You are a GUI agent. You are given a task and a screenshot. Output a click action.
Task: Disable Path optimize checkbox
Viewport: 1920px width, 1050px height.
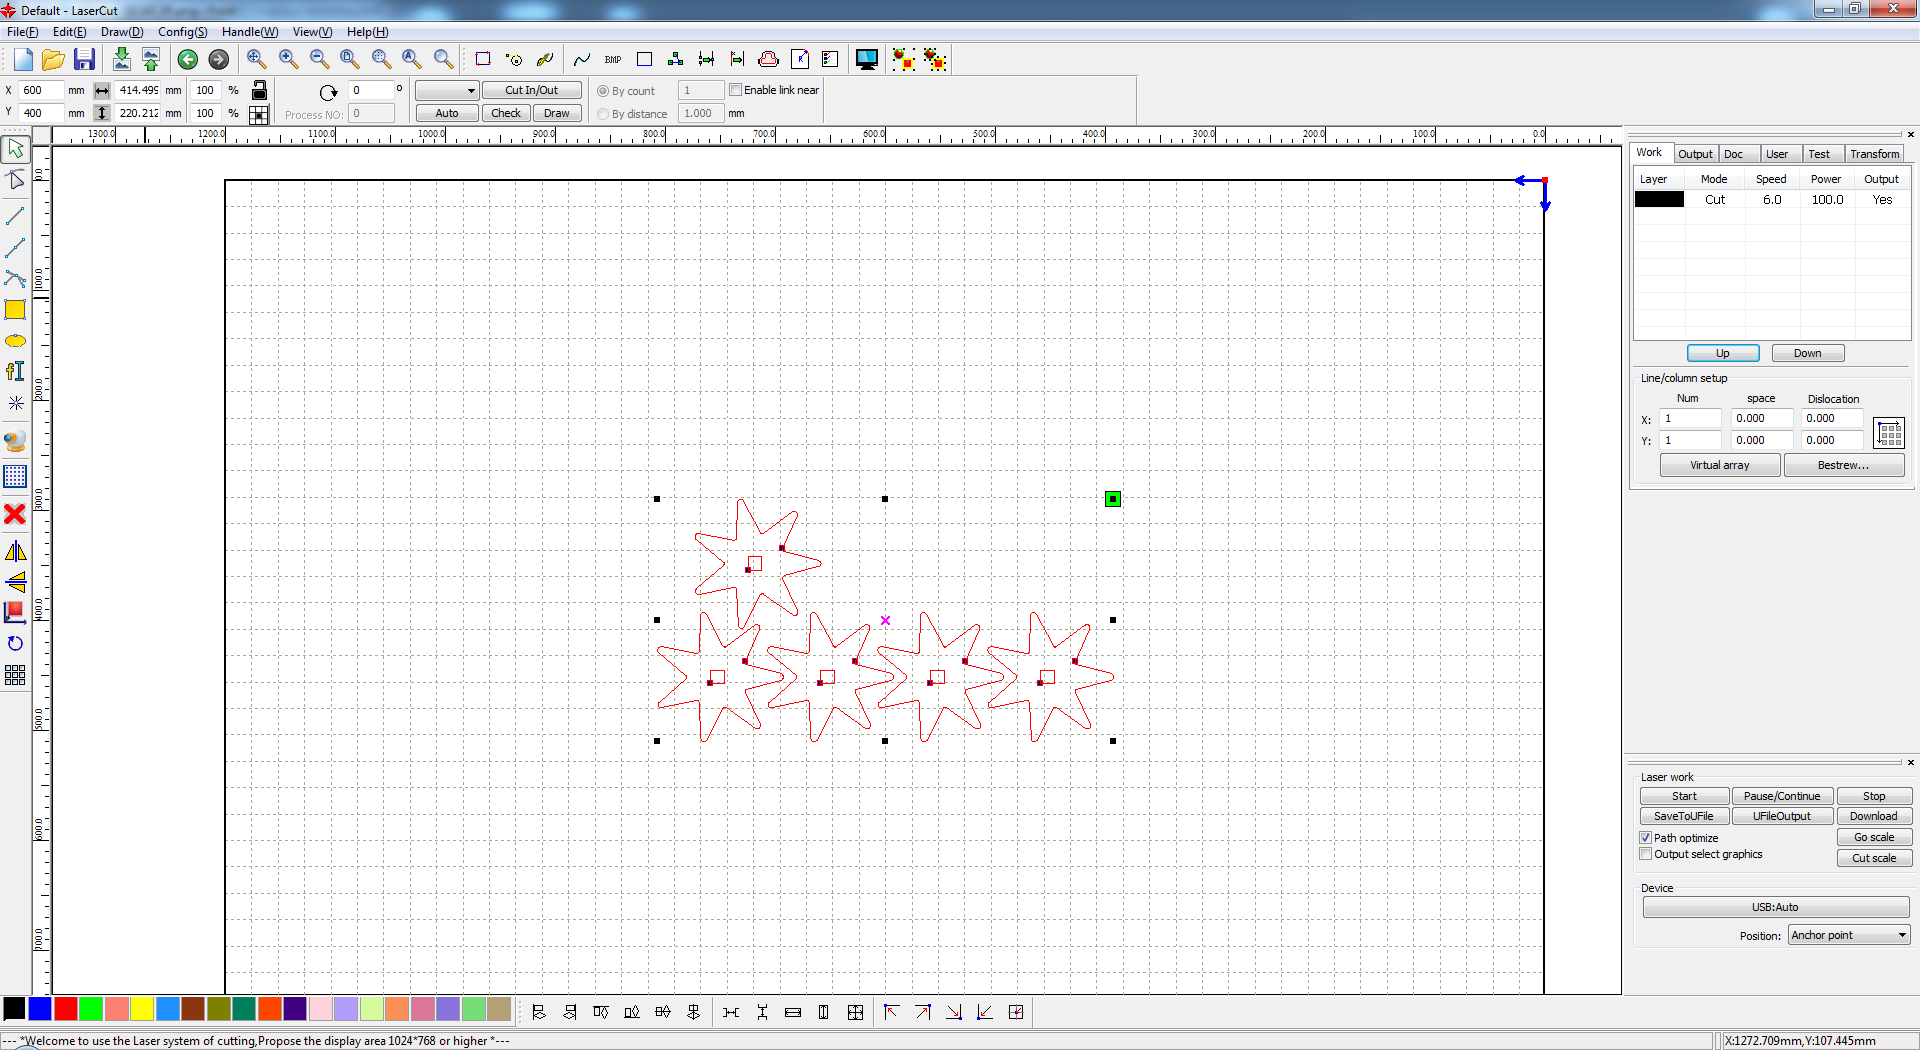click(1646, 838)
